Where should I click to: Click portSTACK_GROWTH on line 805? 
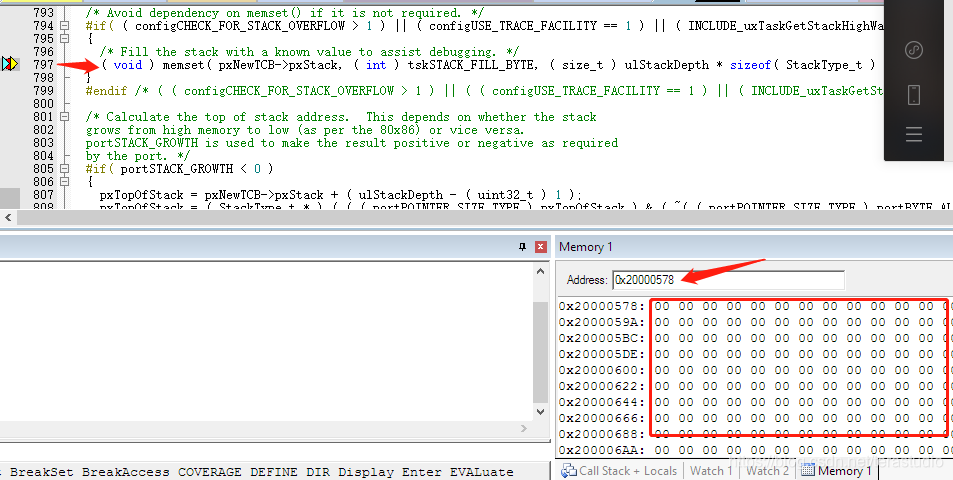pos(177,169)
